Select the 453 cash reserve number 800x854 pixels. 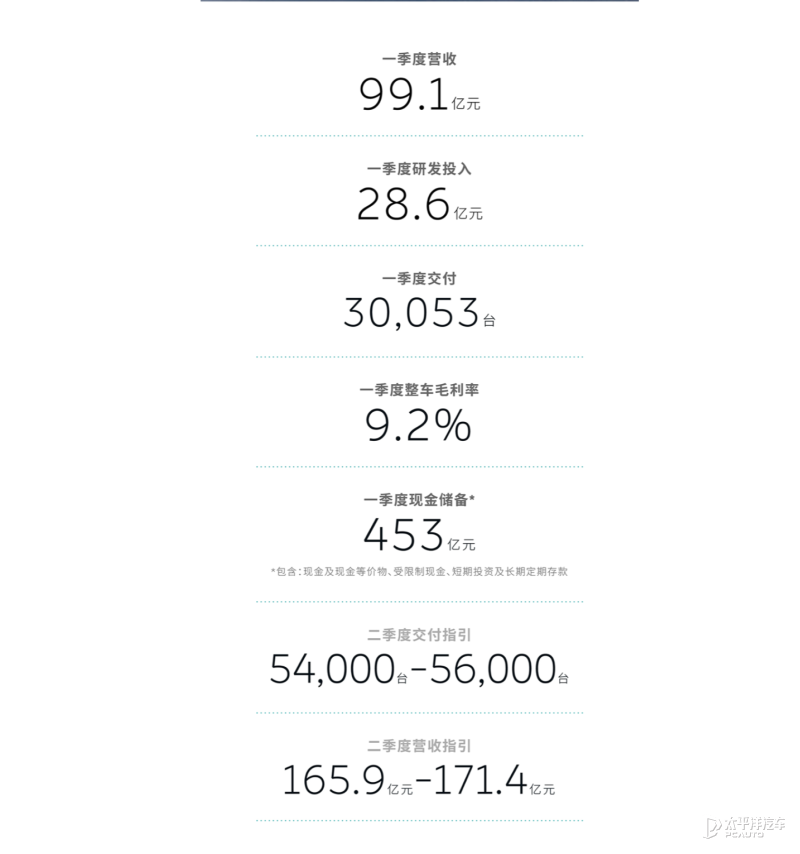click(x=404, y=535)
